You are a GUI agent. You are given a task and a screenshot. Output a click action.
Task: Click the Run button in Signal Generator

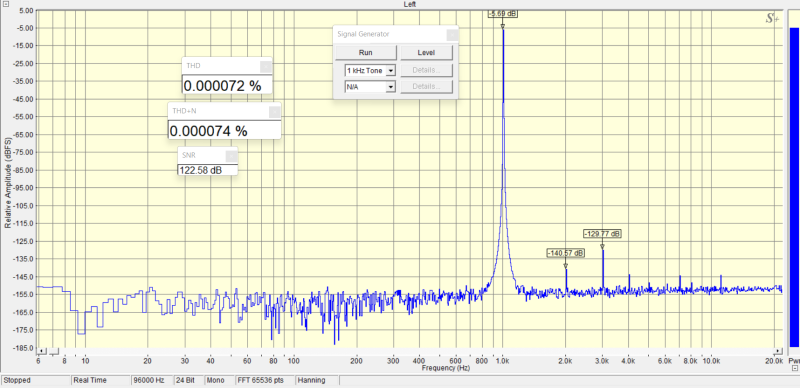365,53
